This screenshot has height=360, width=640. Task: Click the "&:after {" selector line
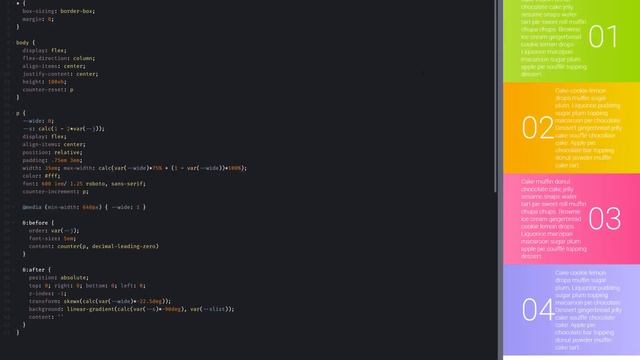[36, 270]
